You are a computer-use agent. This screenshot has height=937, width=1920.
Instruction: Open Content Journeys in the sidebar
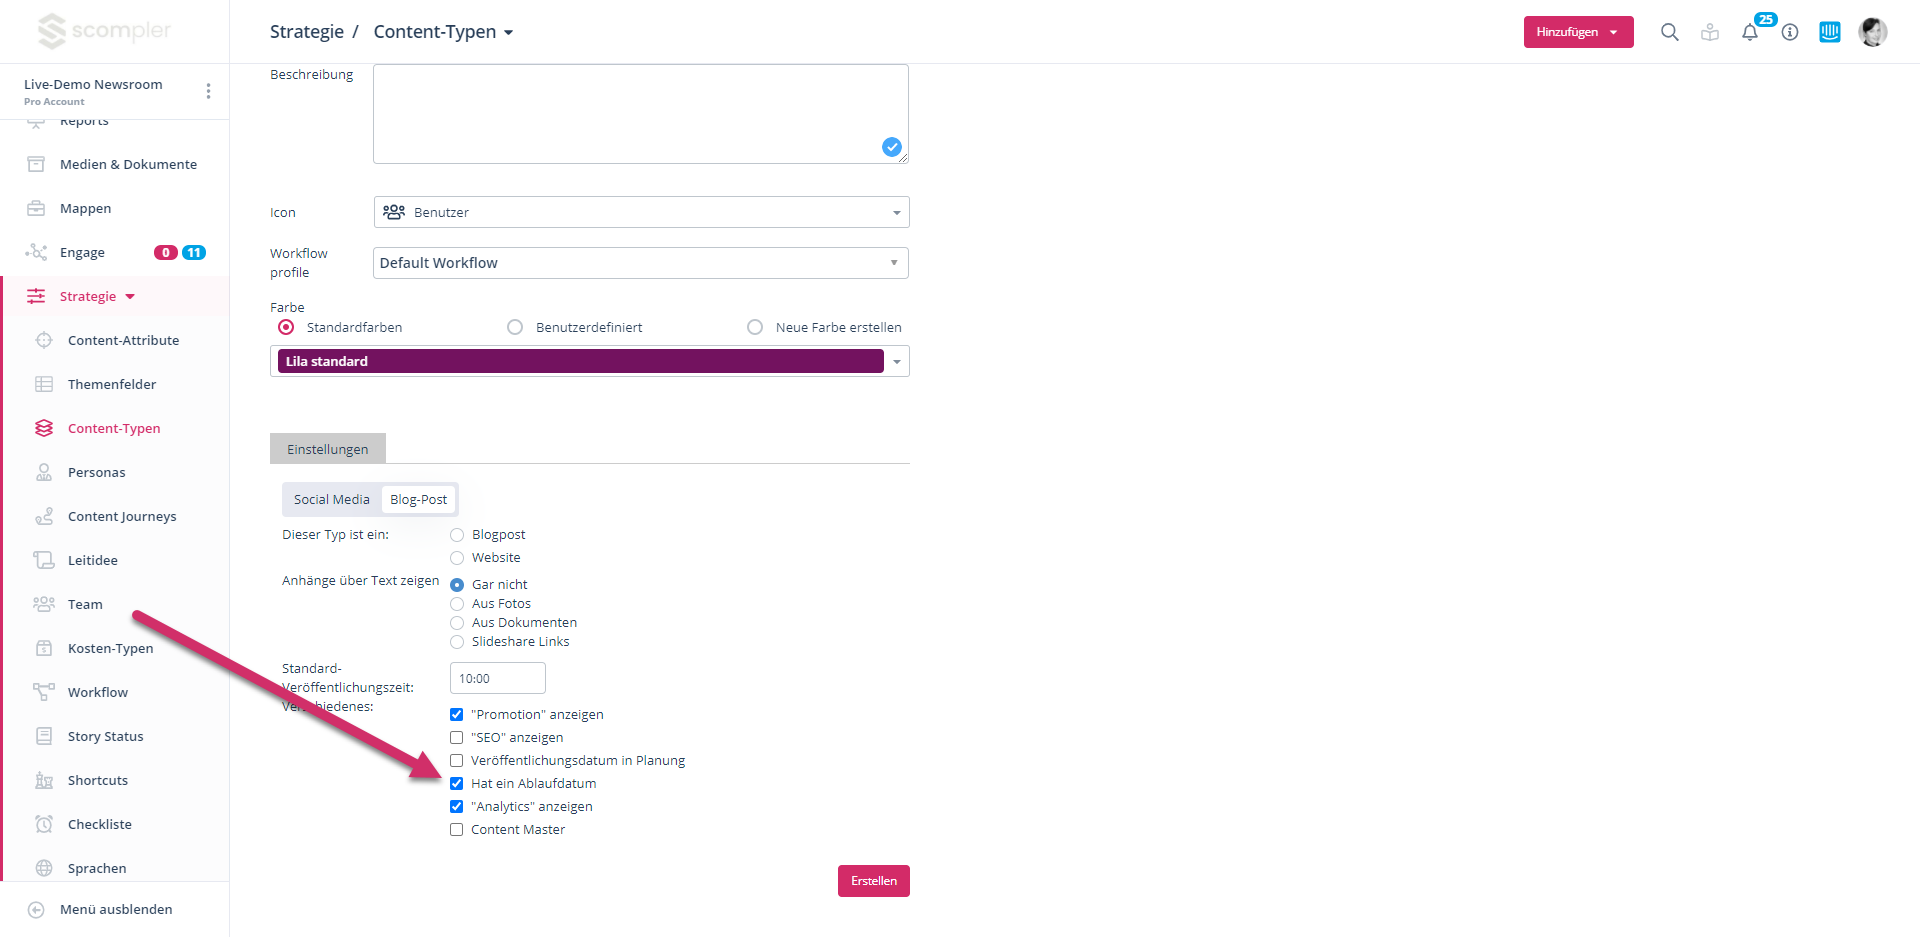click(x=121, y=516)
